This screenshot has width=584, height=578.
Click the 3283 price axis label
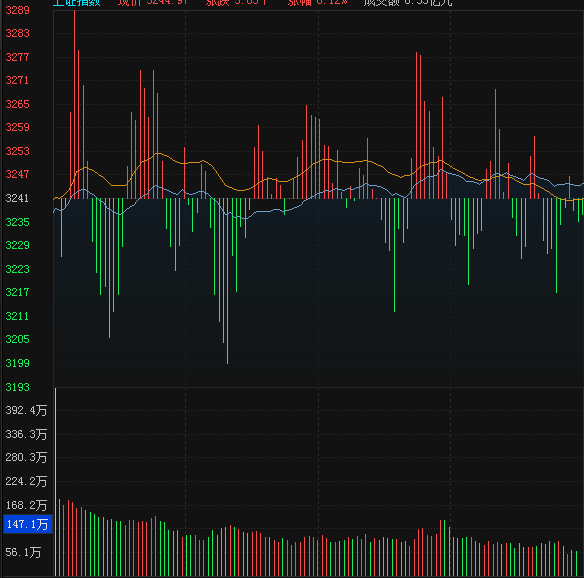pyautogui.click(x=18, y=33)
